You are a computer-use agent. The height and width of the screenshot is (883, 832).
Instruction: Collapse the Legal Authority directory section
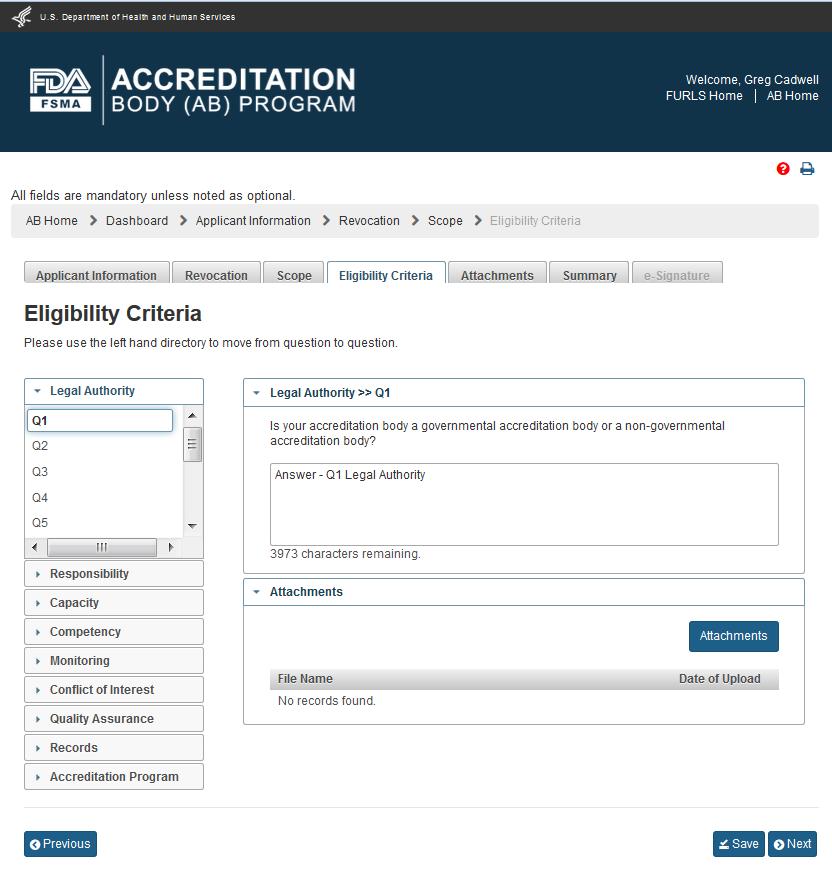point(92,391)
